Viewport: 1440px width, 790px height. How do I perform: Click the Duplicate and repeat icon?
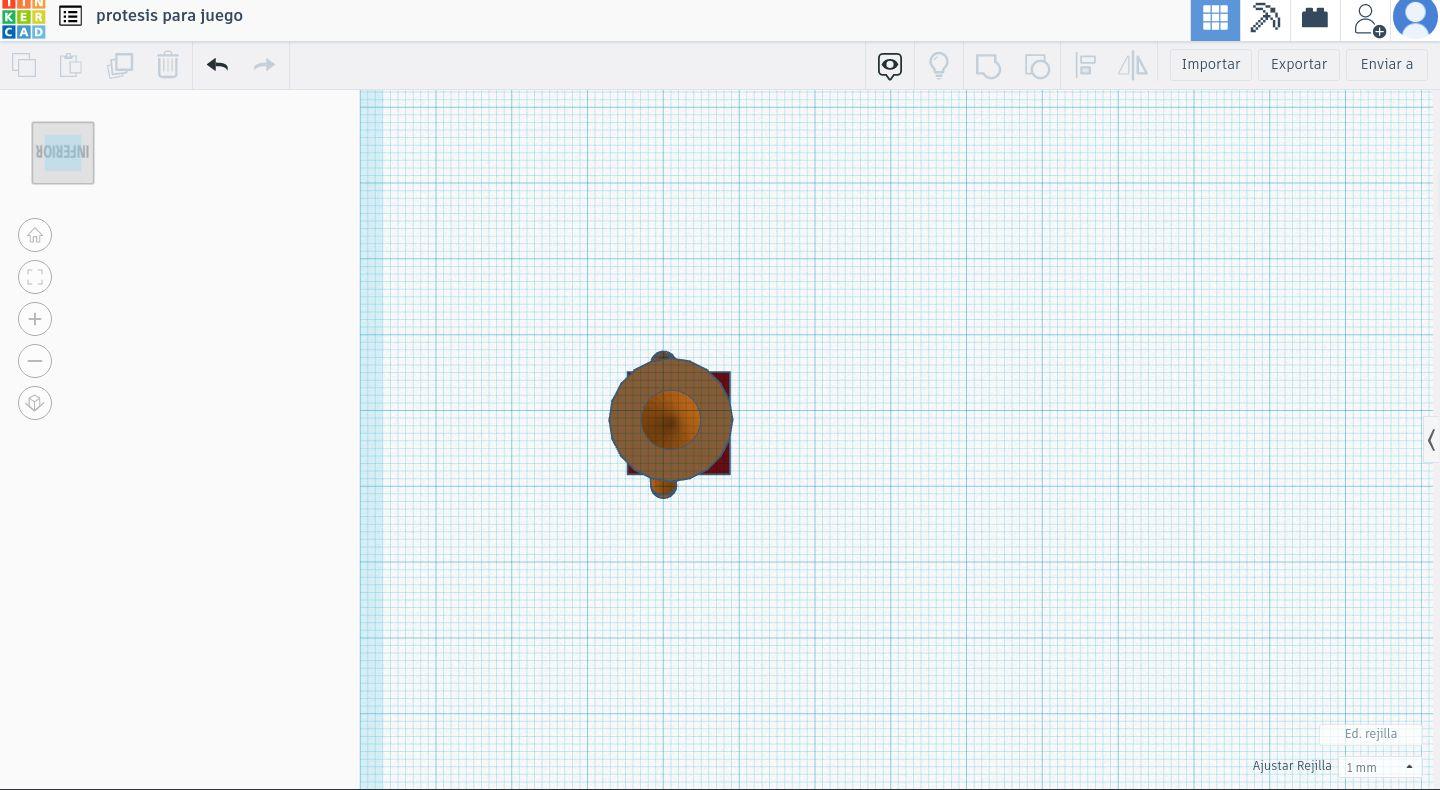click(x=120, y=65)
